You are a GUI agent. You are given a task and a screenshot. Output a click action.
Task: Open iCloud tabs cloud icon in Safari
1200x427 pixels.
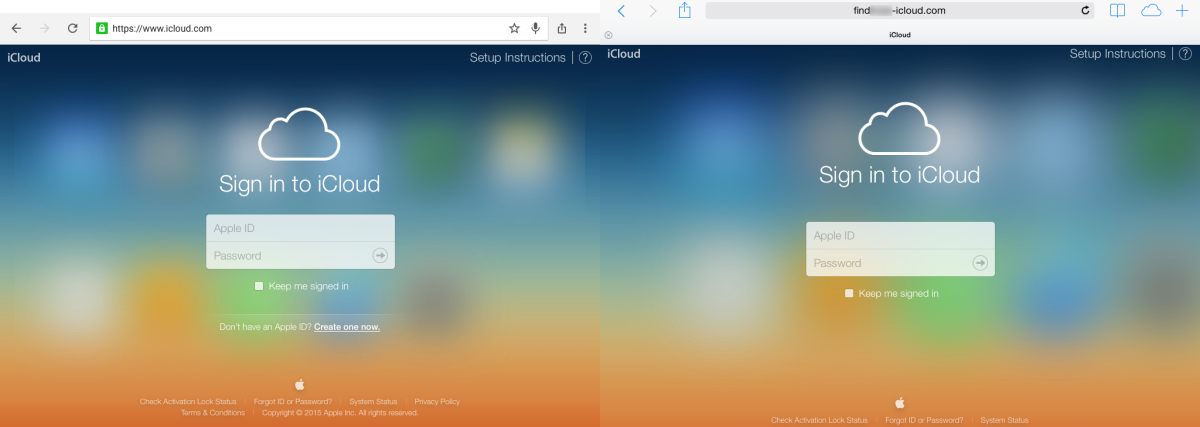pos(1151,10)
